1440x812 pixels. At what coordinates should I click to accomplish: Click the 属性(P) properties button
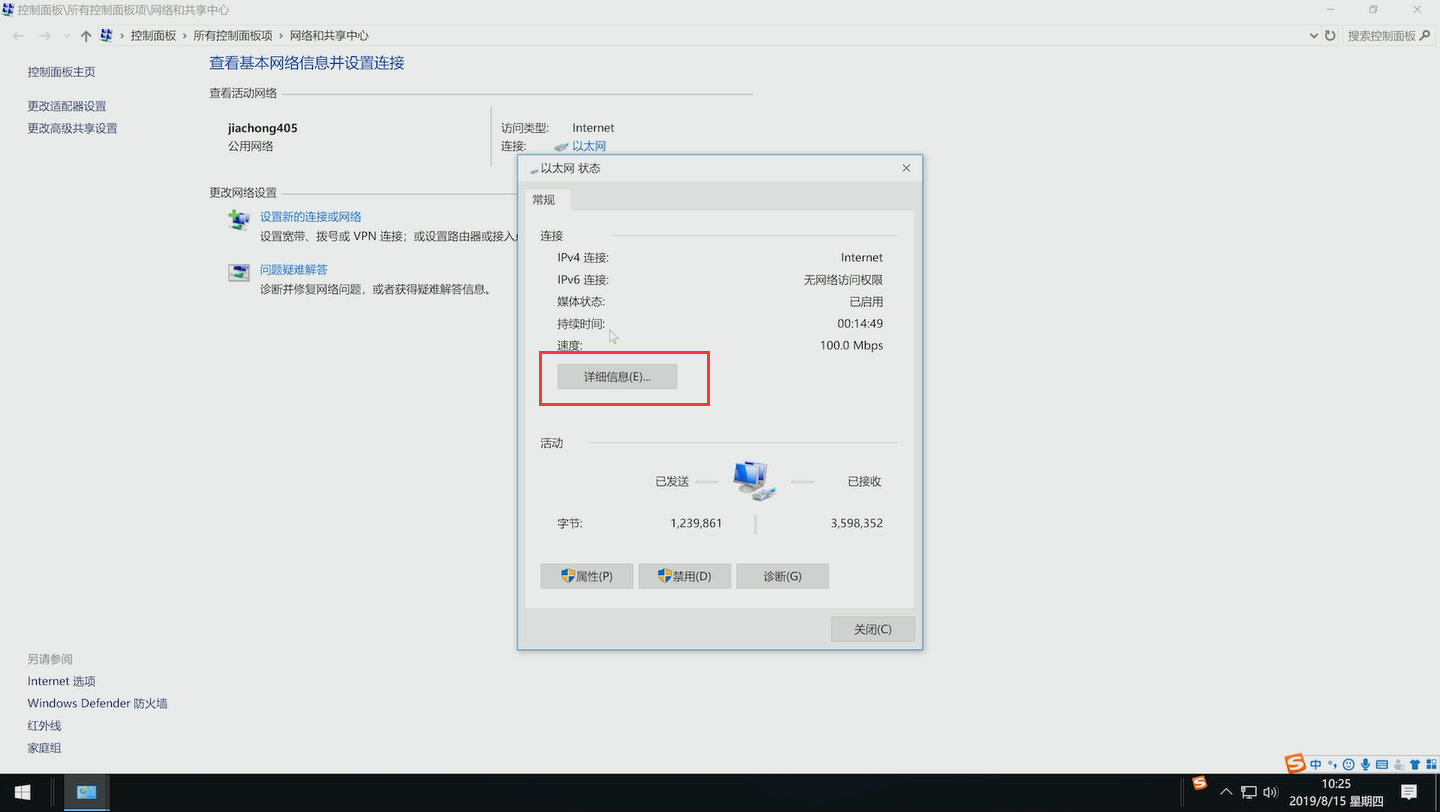[x=587, y=576]
